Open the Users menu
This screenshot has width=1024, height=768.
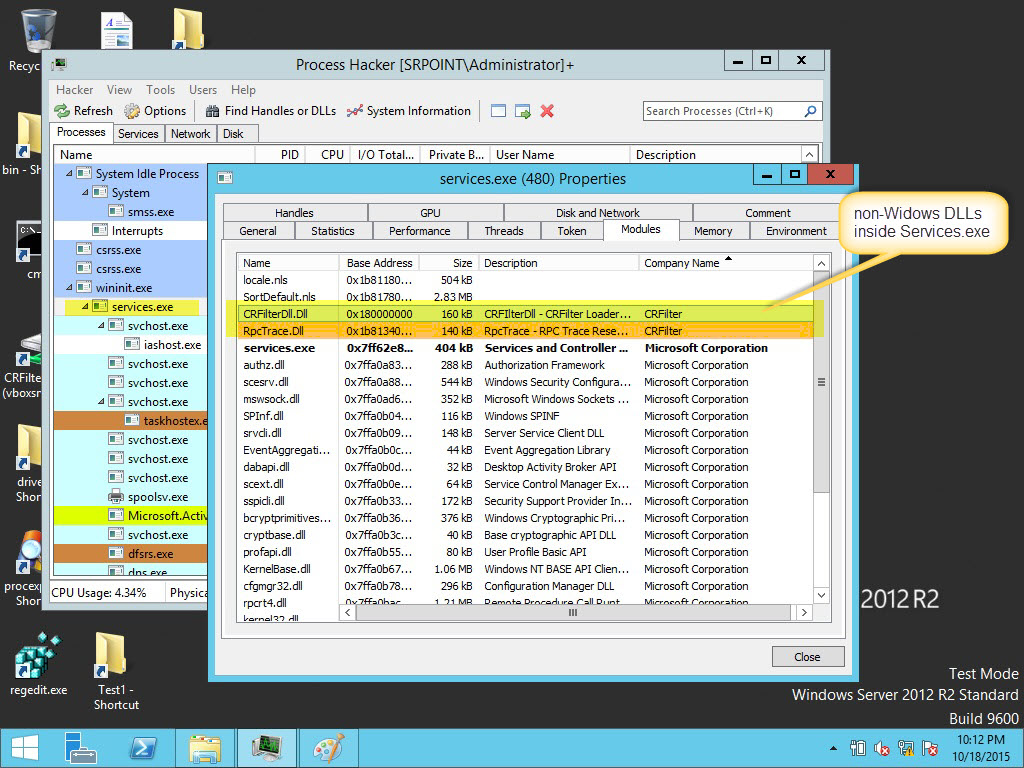click(203, 90)
